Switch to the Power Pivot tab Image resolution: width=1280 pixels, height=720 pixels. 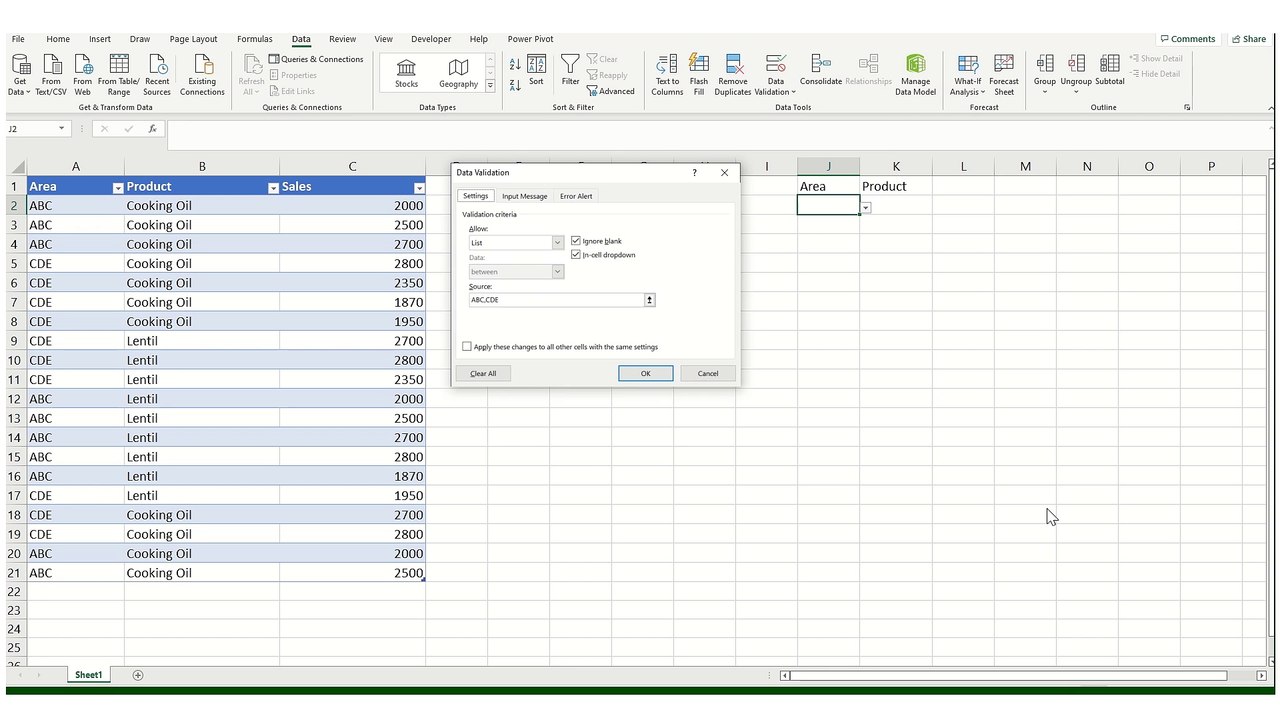[530, 39]
